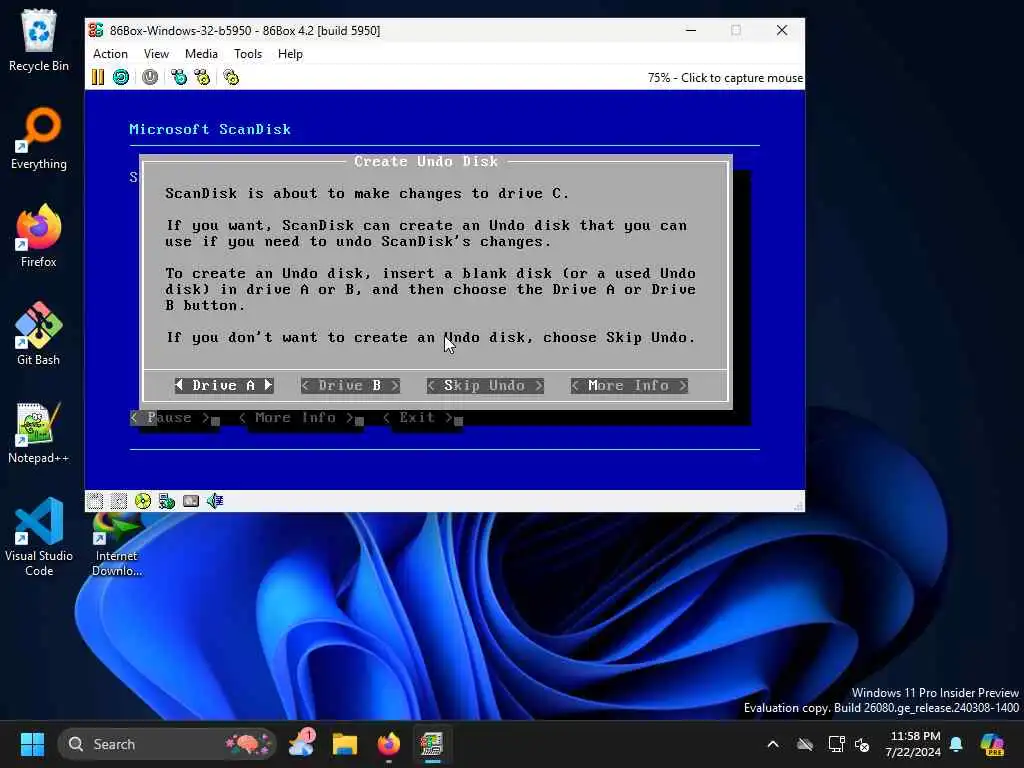The height and width of the screenshot is (768, 1024).
Task: Open the Copilot preview taskbar icon
Action: tap(992, 744)
